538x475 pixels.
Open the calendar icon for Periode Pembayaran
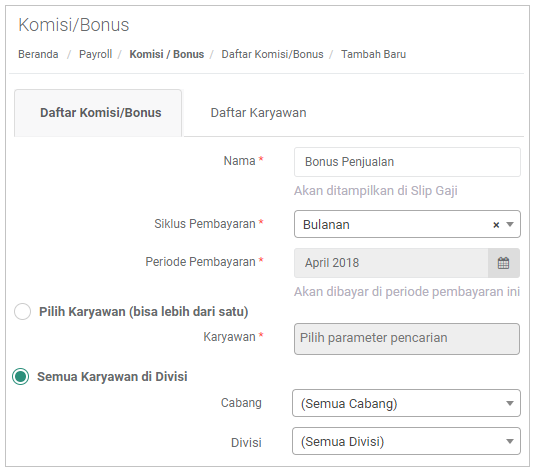click(x=503, y=263)
